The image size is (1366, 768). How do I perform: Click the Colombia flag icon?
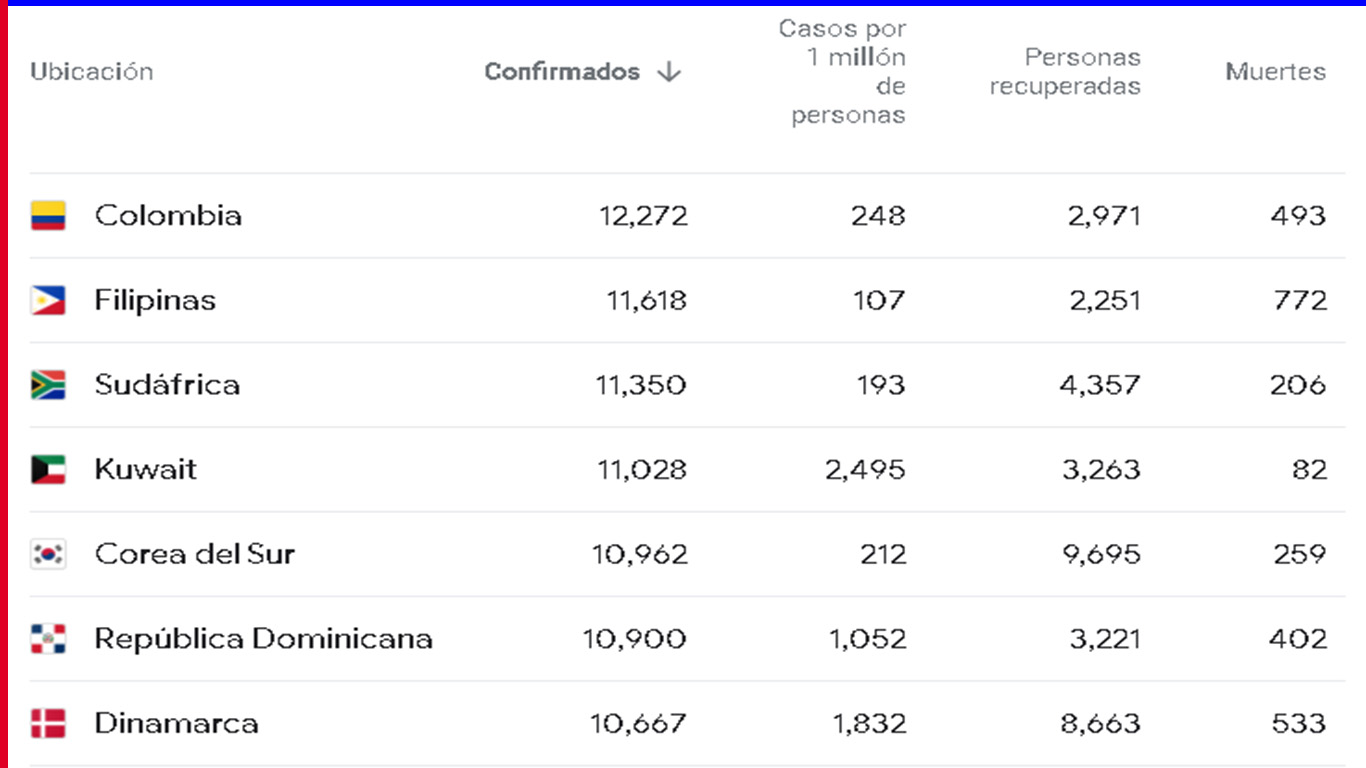[48, 216]
